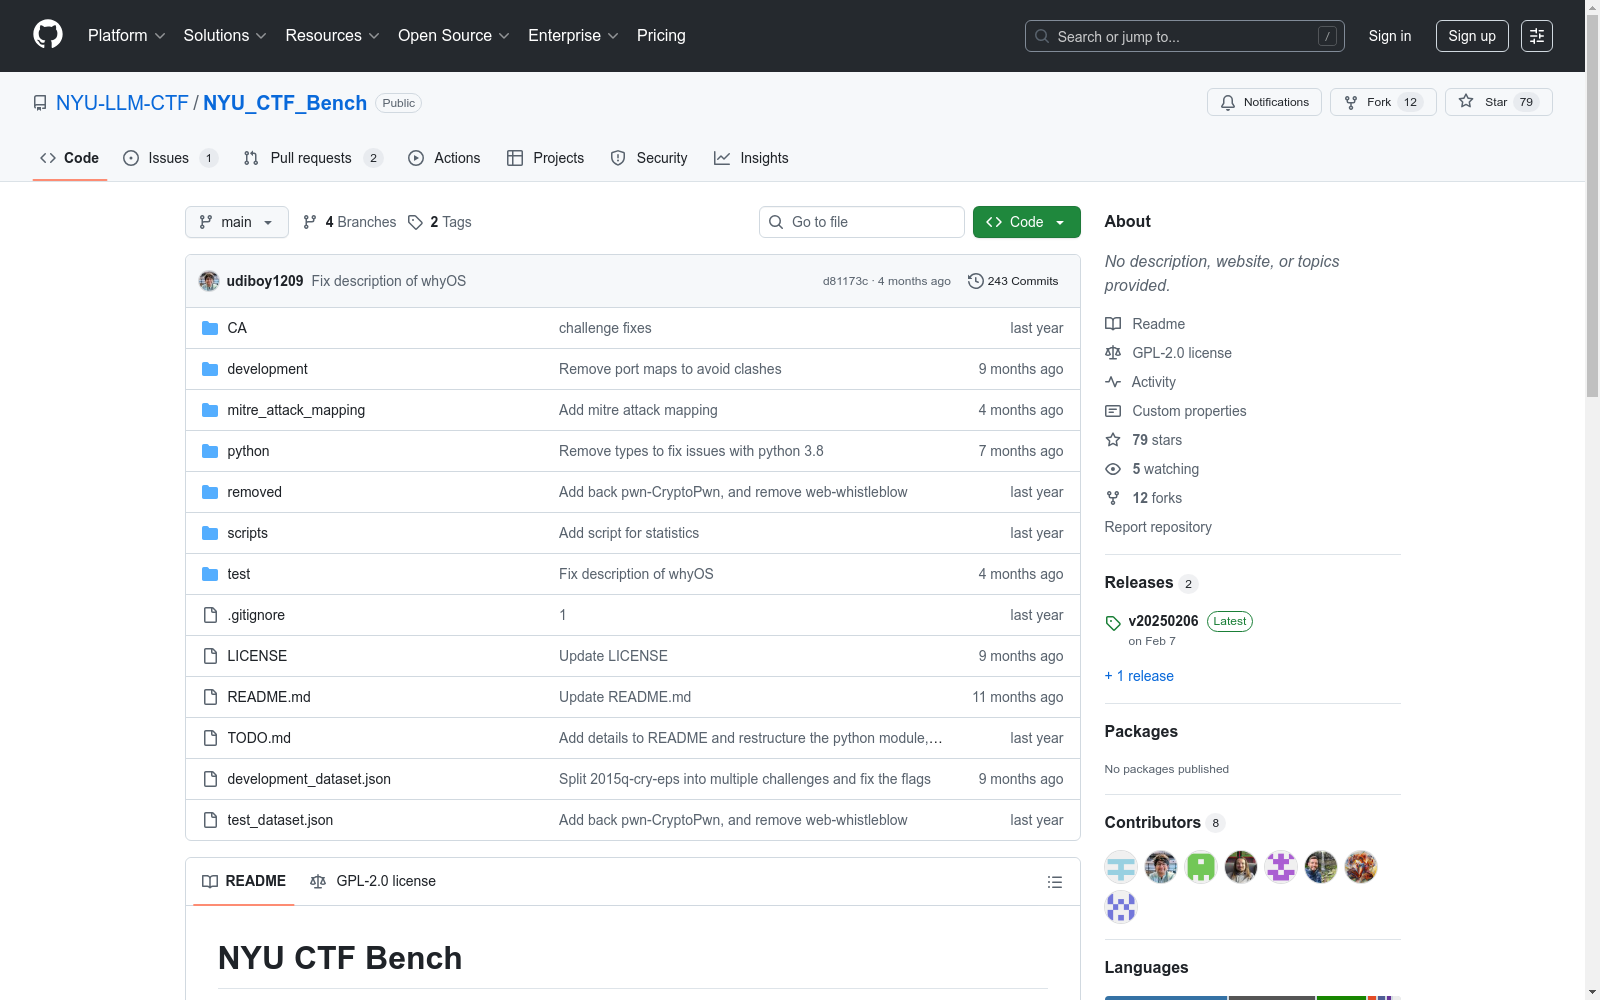Screen dimensions: 1600x1000
Task: Click in the Search or jump to field
Action: pyautogui.click(x=1185, y=36)
